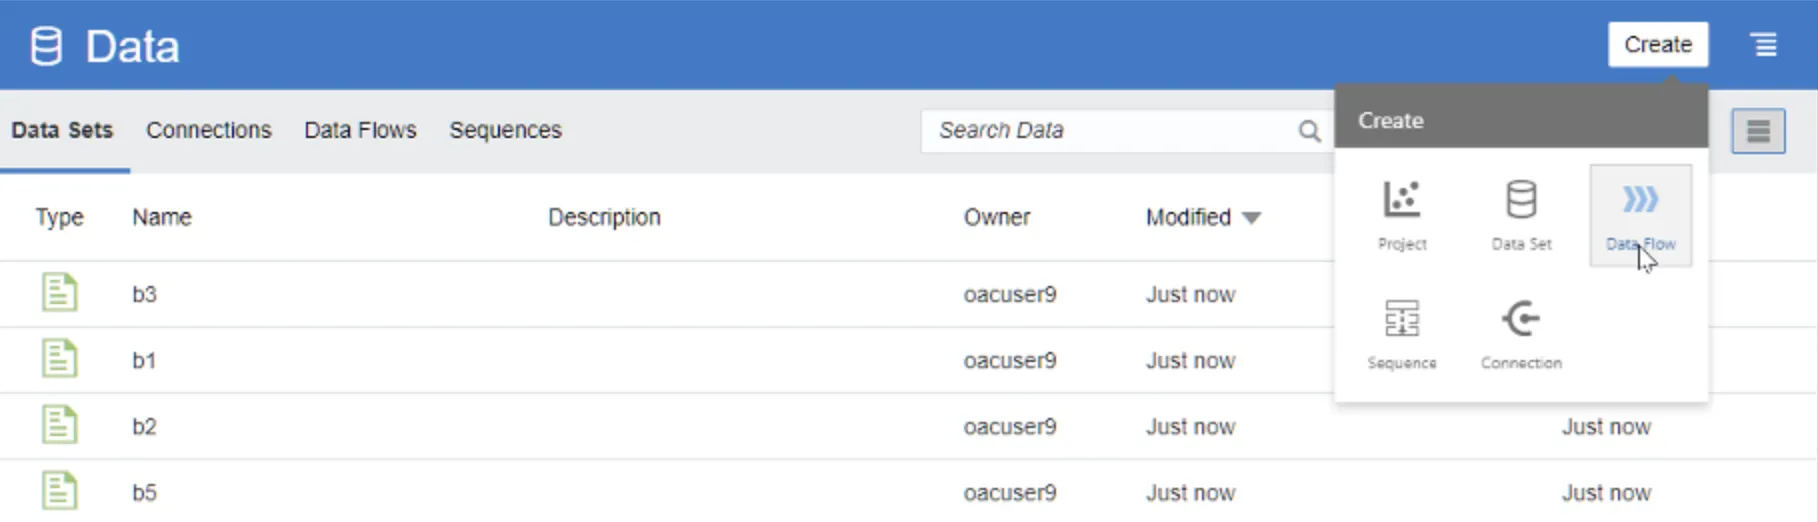Switch to the Connections tab
Screen dimensions: 1818x522
(208, 130)
